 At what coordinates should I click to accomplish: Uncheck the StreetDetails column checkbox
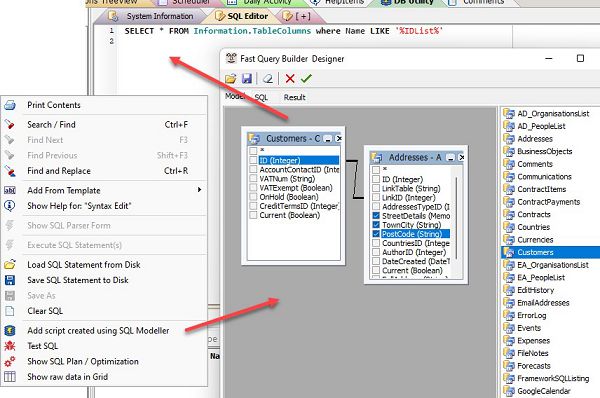(x=376, y=215)
